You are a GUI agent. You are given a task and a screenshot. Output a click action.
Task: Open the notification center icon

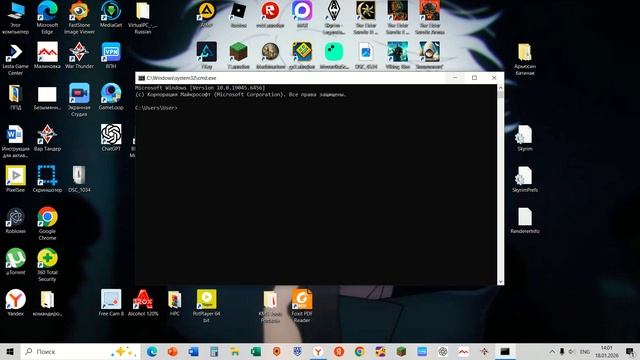pyautogui.click(x=630, y=351)
